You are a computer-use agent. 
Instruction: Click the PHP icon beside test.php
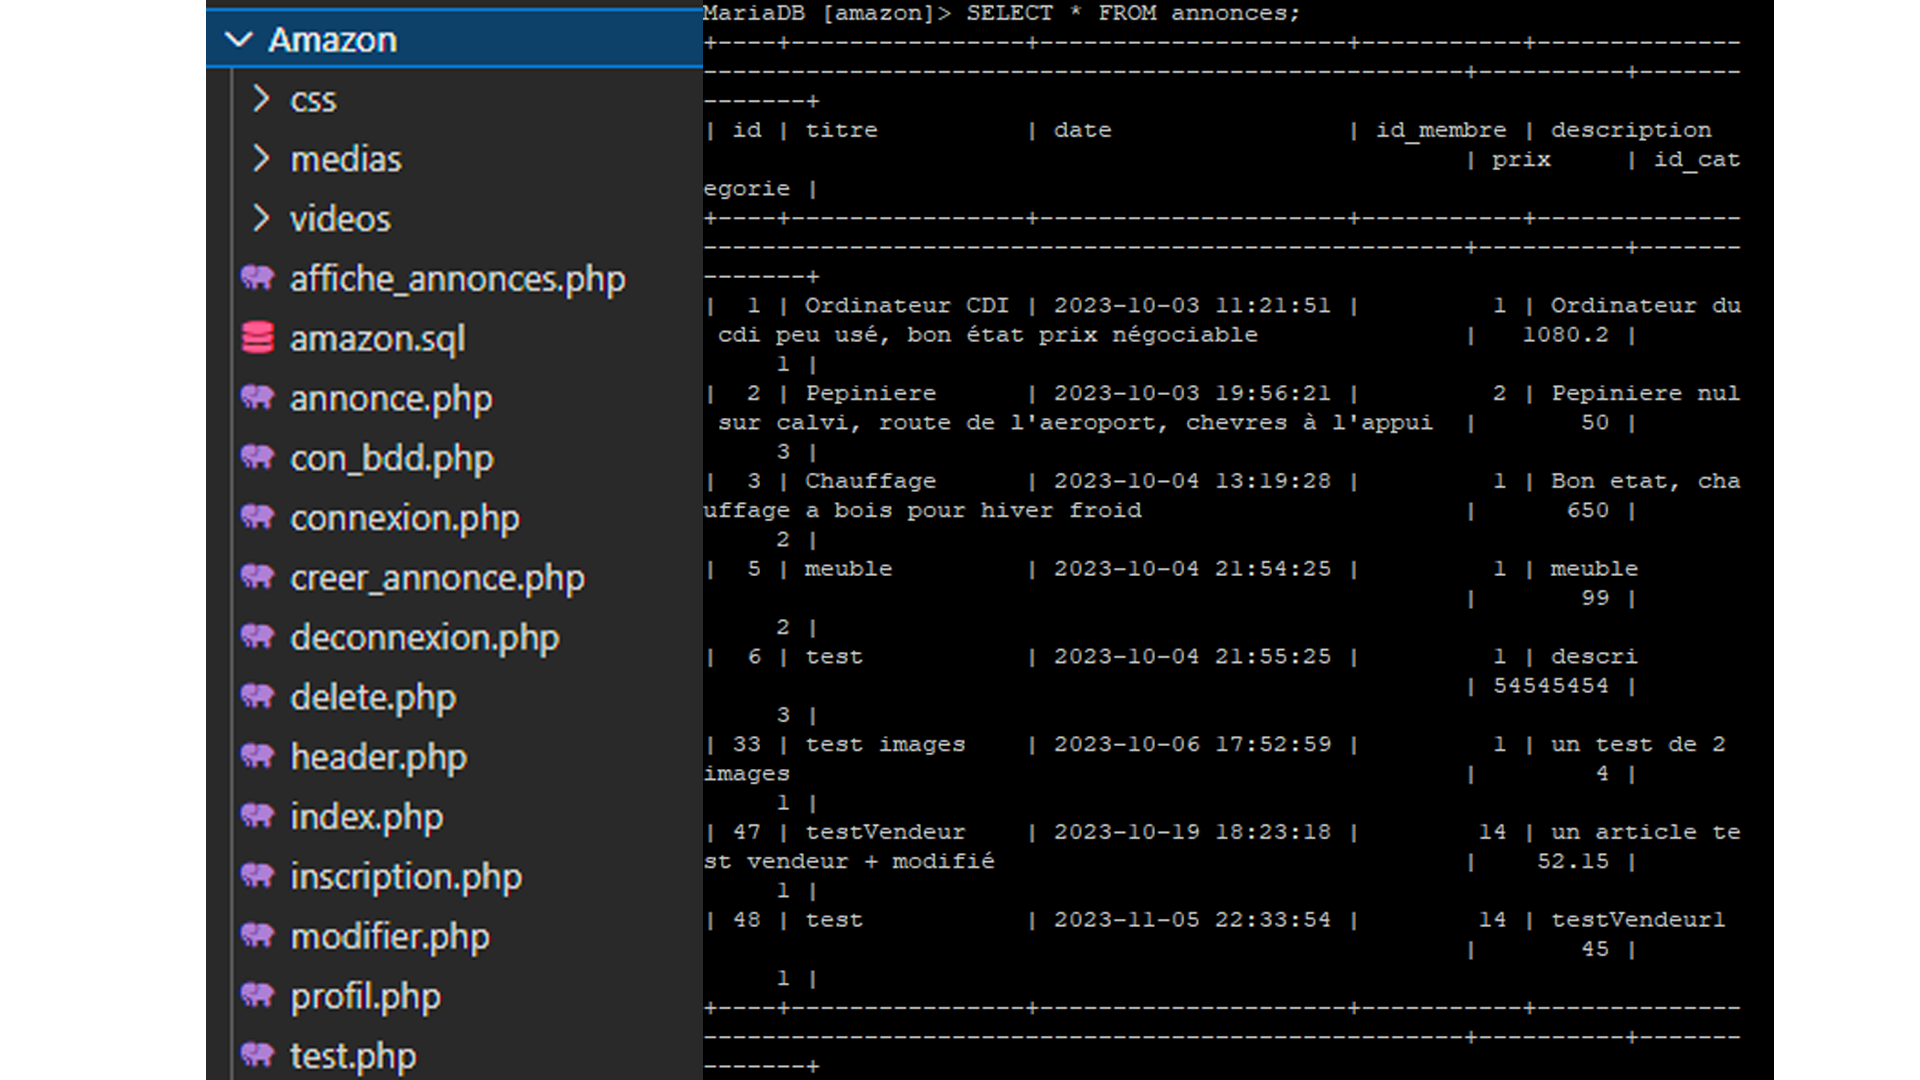pyautogui.click(x=258, y=1055)
